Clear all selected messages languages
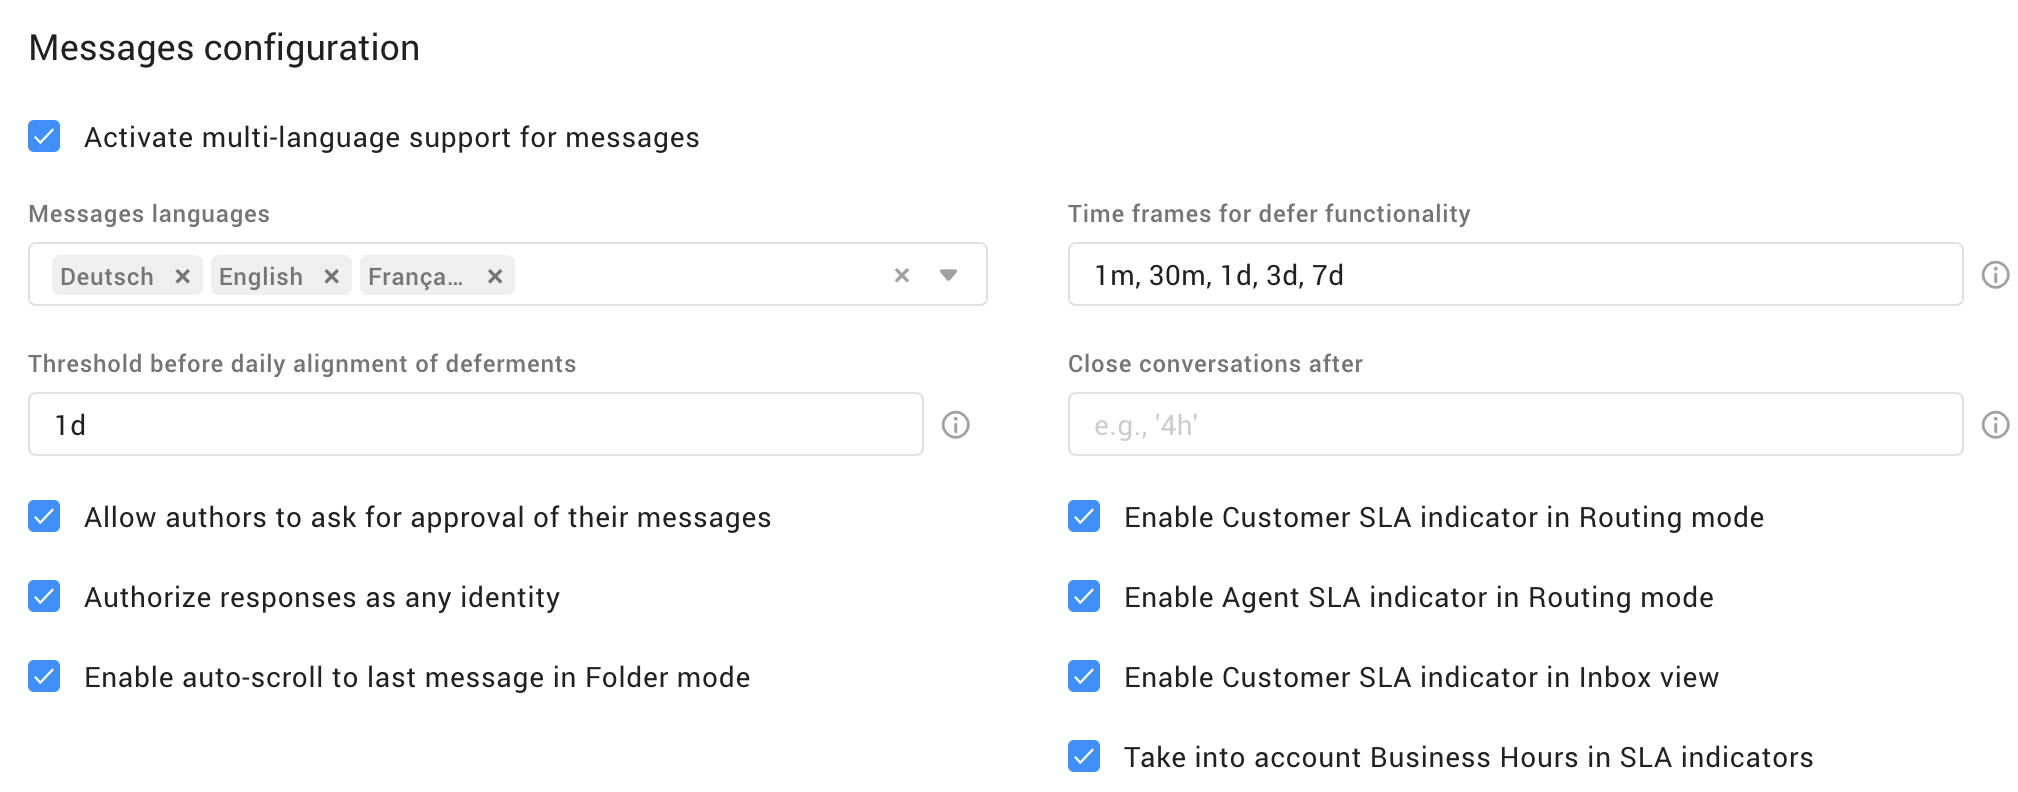This screenshot has height=792, width=2018. [901, 275]
